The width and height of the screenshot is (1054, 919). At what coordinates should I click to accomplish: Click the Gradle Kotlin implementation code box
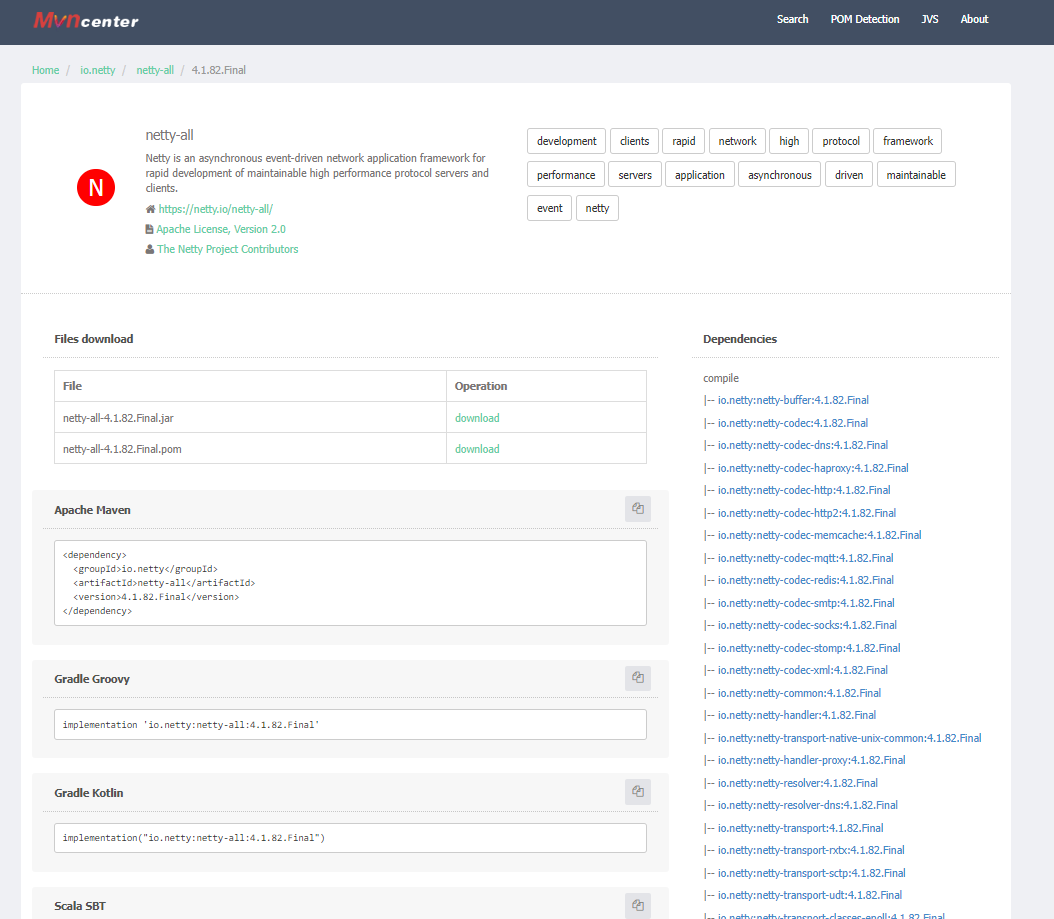point(350,838)
